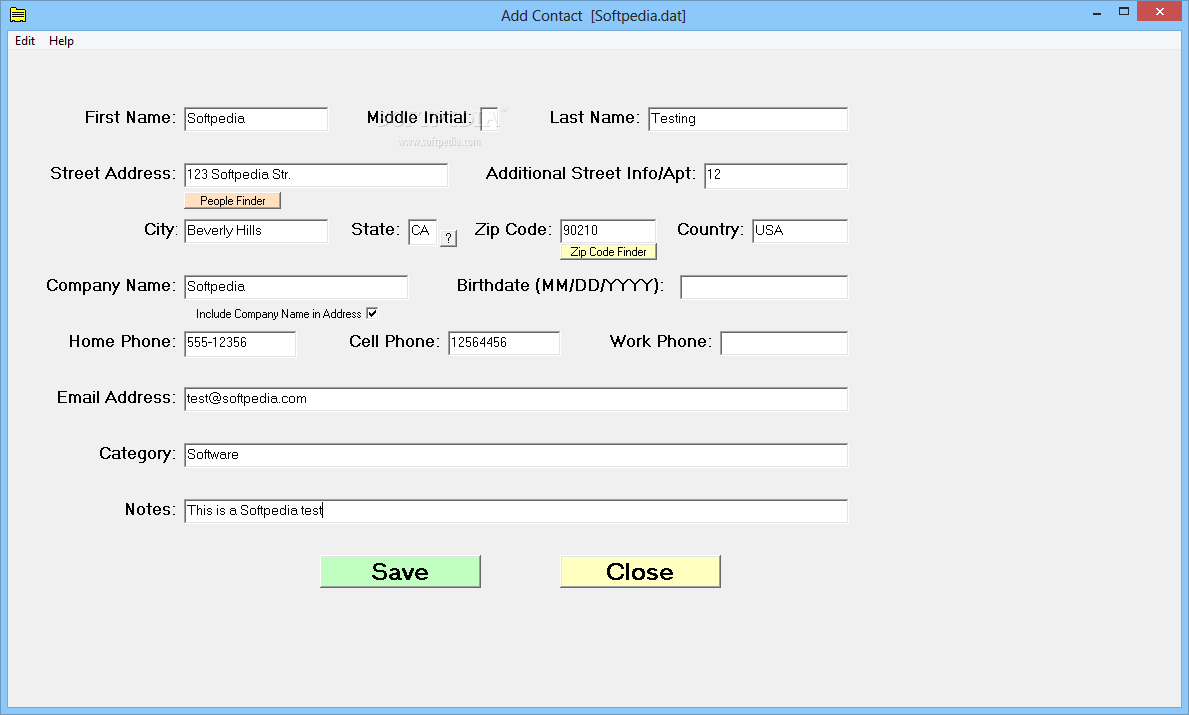Click the app icon in the title bar

click(x=18, y=15)
